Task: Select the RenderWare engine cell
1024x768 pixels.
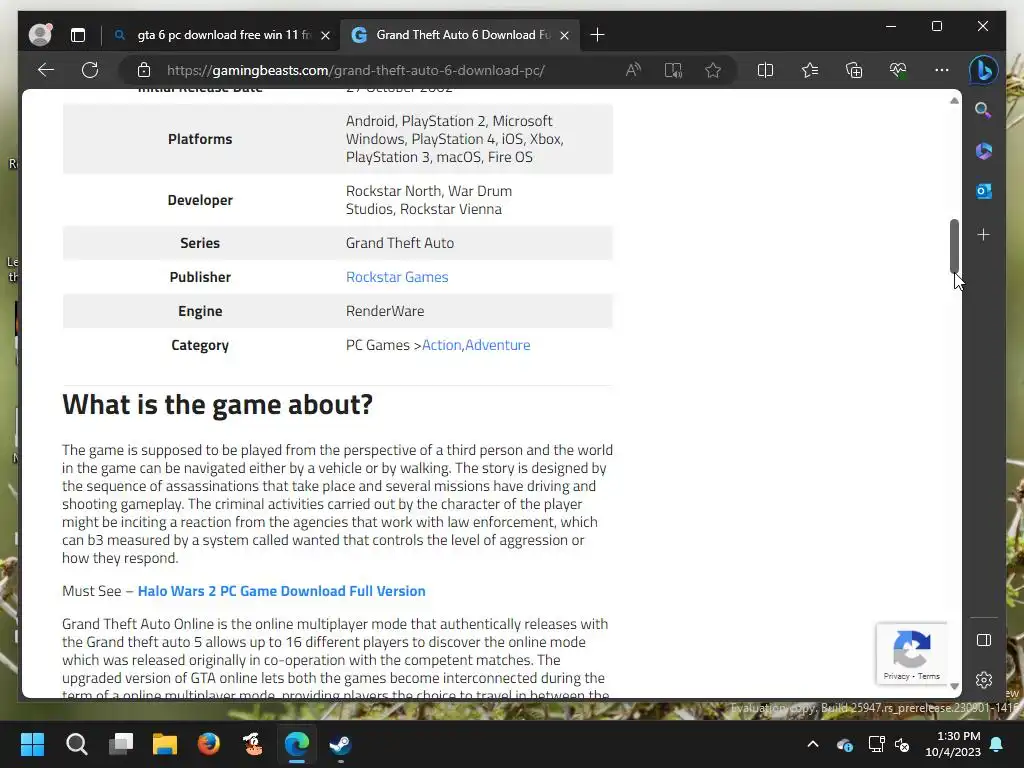Action: [x=385, y=311]
